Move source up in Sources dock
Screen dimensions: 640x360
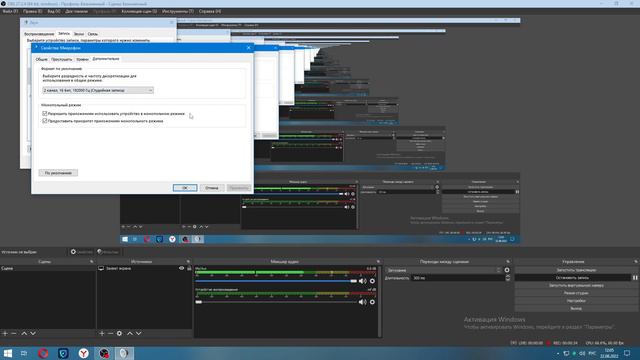(130, 333)
